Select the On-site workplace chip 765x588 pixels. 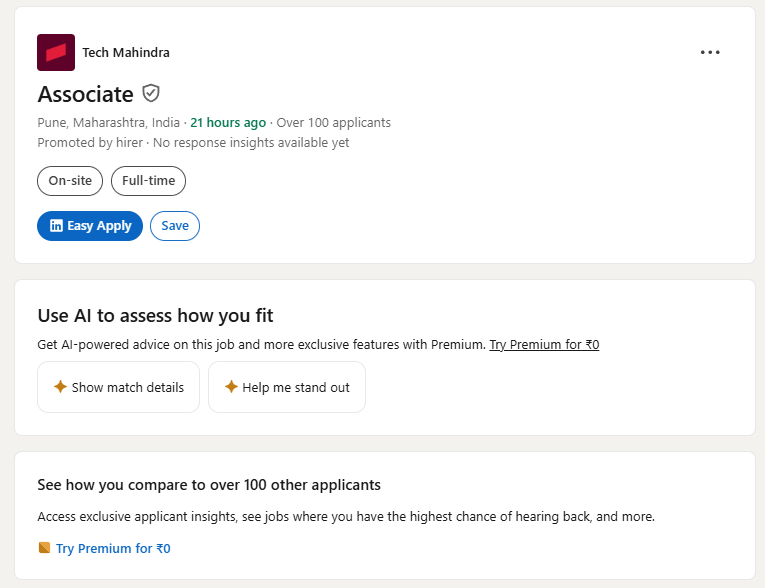(x=70, y=181)
